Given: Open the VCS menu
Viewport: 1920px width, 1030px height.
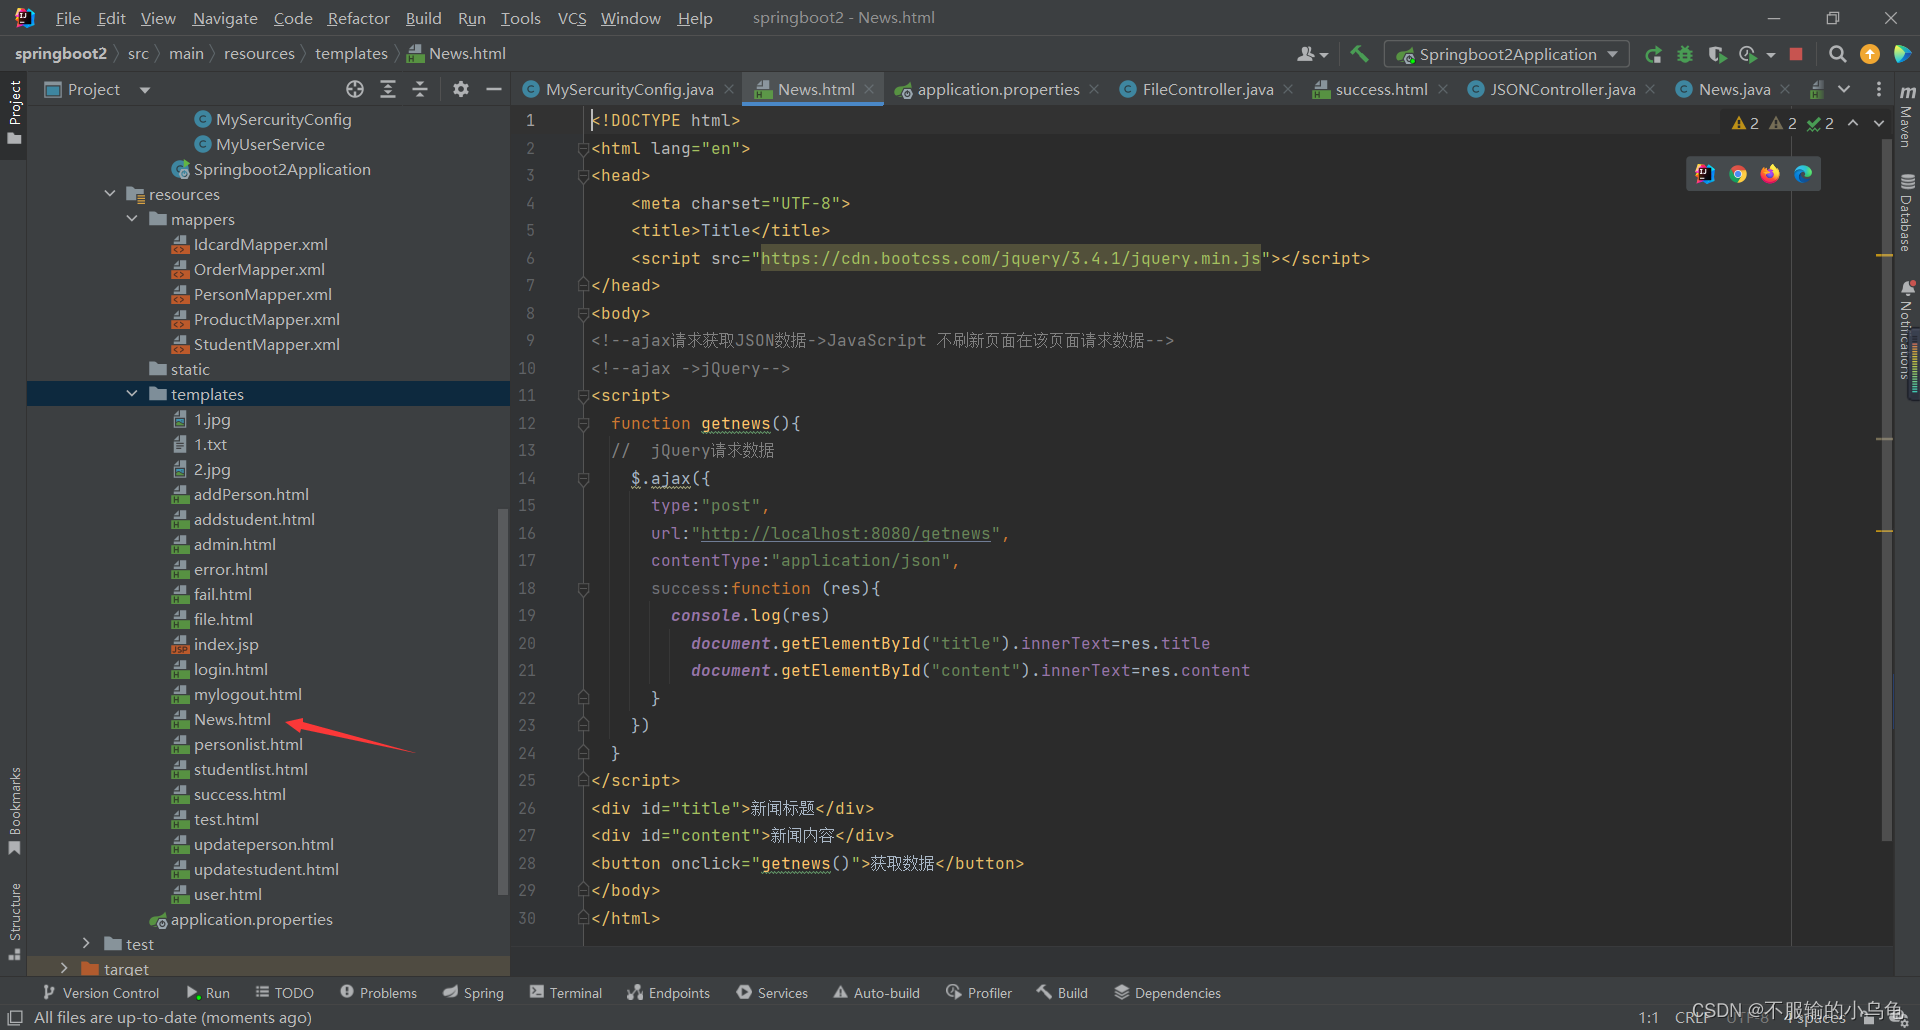Looking at the screenshot, I should [x=572, y=18].
